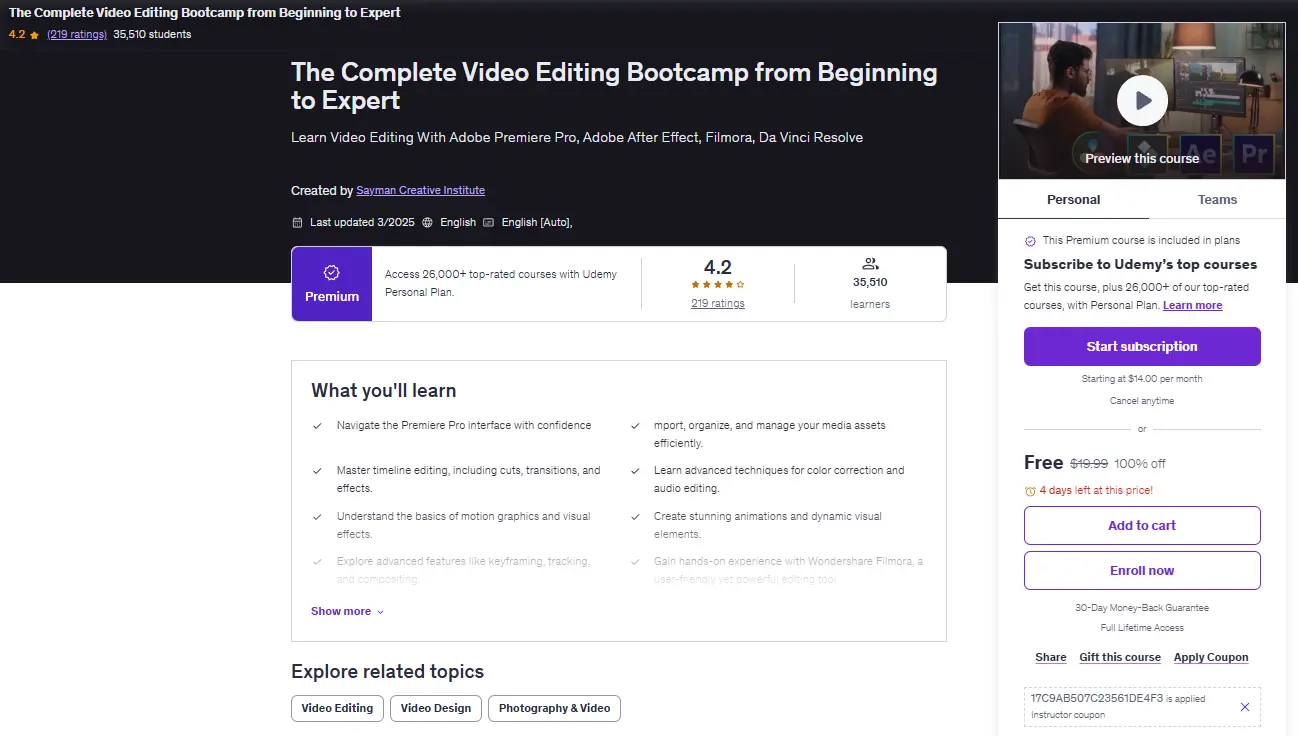Click the closed captions icon
This screenshot has height=736, width=1298.
point(488,222)
